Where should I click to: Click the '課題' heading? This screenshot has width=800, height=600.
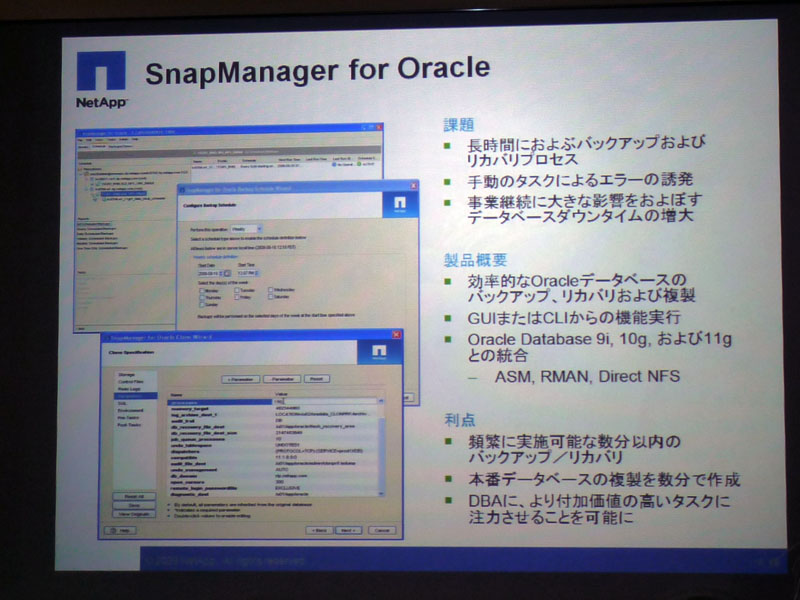coord(459,124)
